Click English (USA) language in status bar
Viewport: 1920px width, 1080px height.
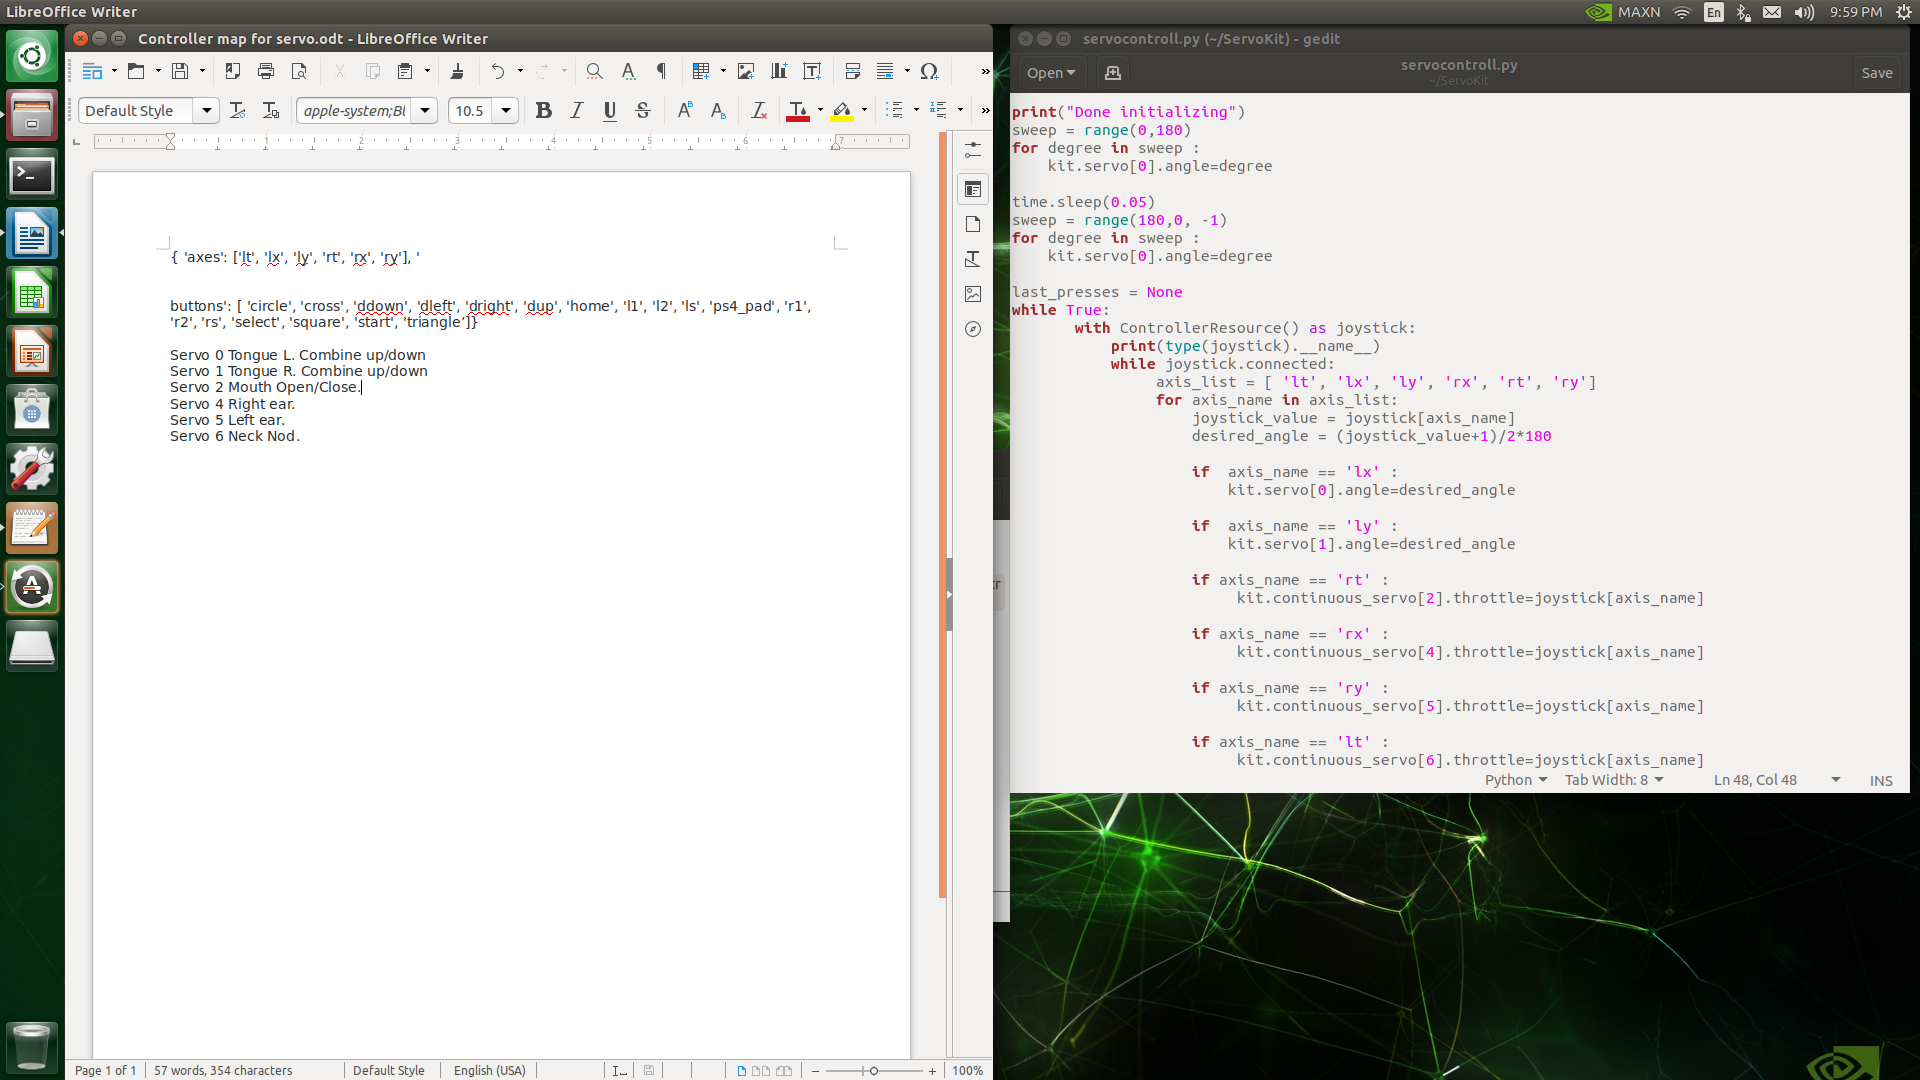tap(489, 1070)
